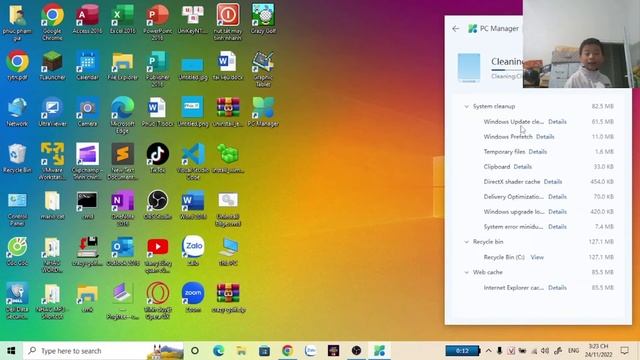Open Camera desktop shortcut
640x360 pixels.
(x=87, y=112)
